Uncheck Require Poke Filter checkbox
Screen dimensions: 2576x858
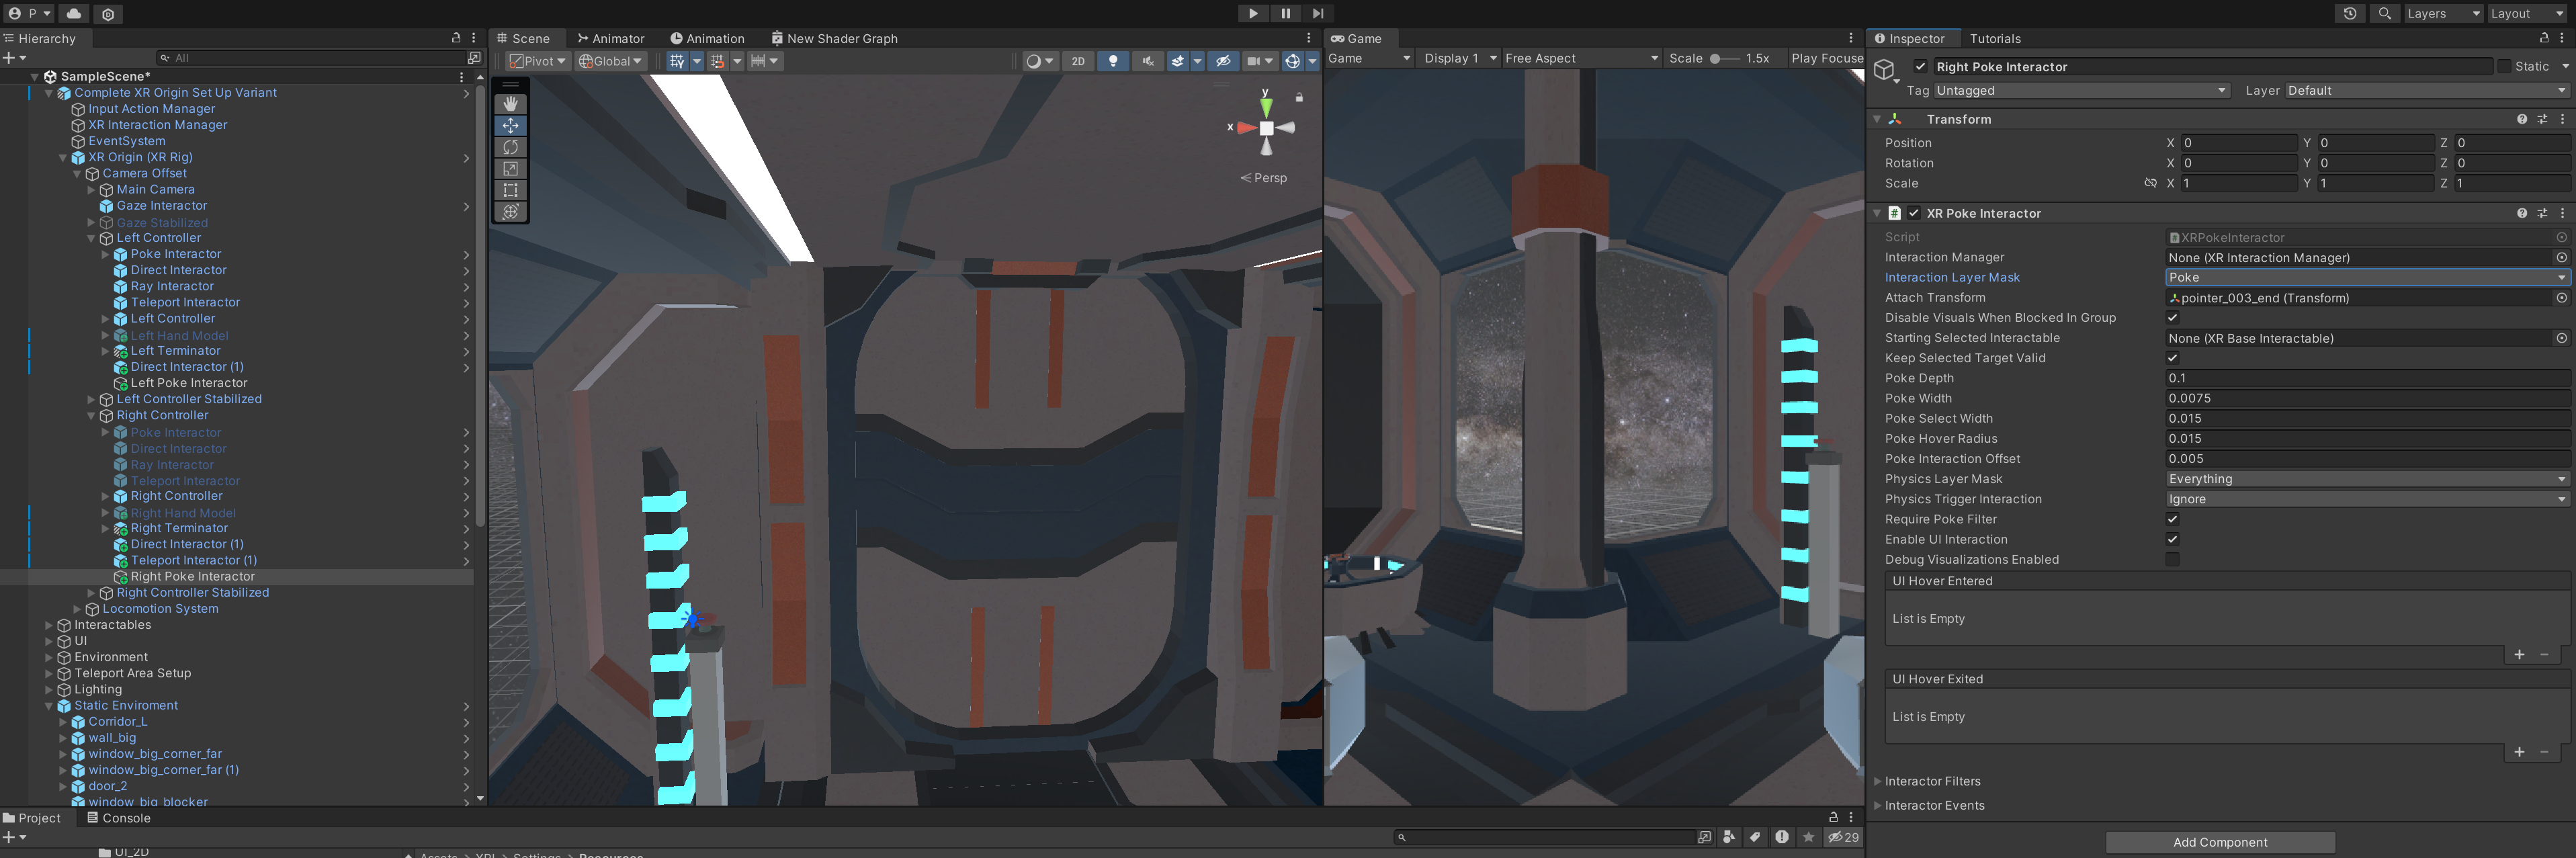[x=2172, y=519]
